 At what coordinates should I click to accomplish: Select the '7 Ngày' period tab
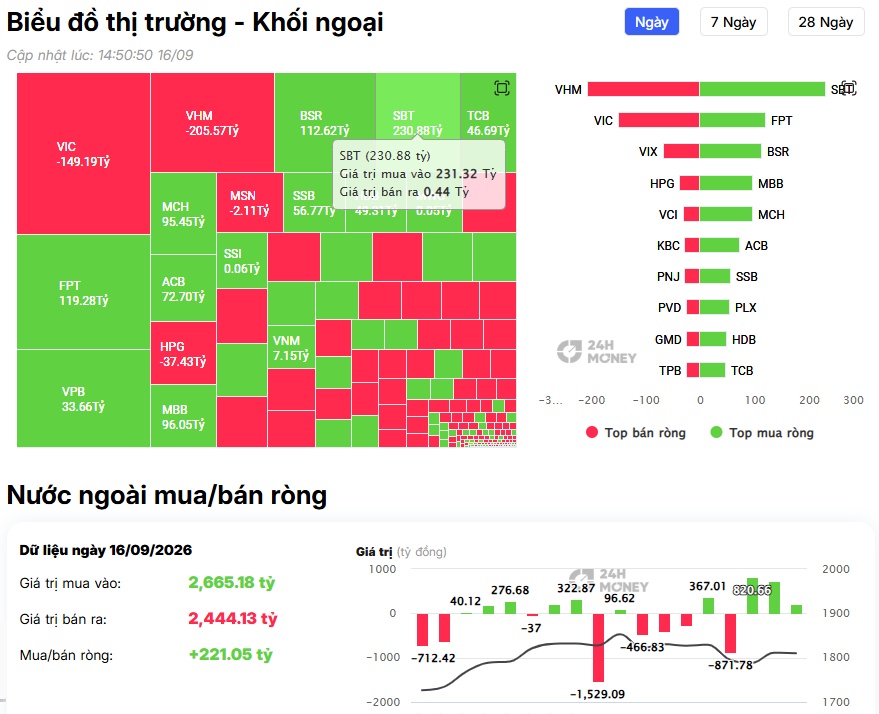733,22
